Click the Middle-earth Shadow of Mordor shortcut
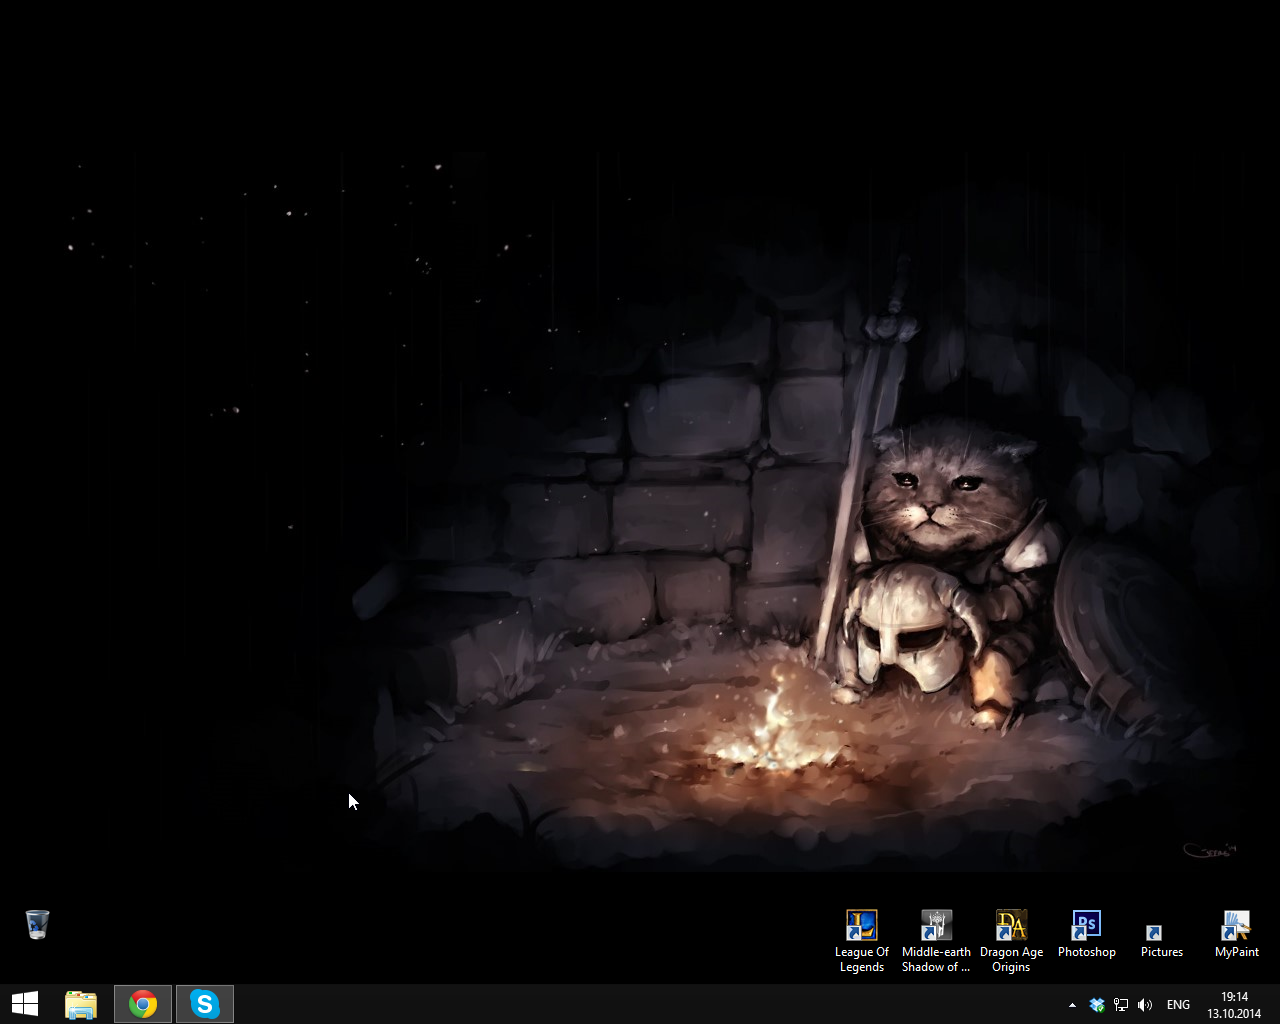The height and width of the screenshot is (1024, 1280). point(936,926)
